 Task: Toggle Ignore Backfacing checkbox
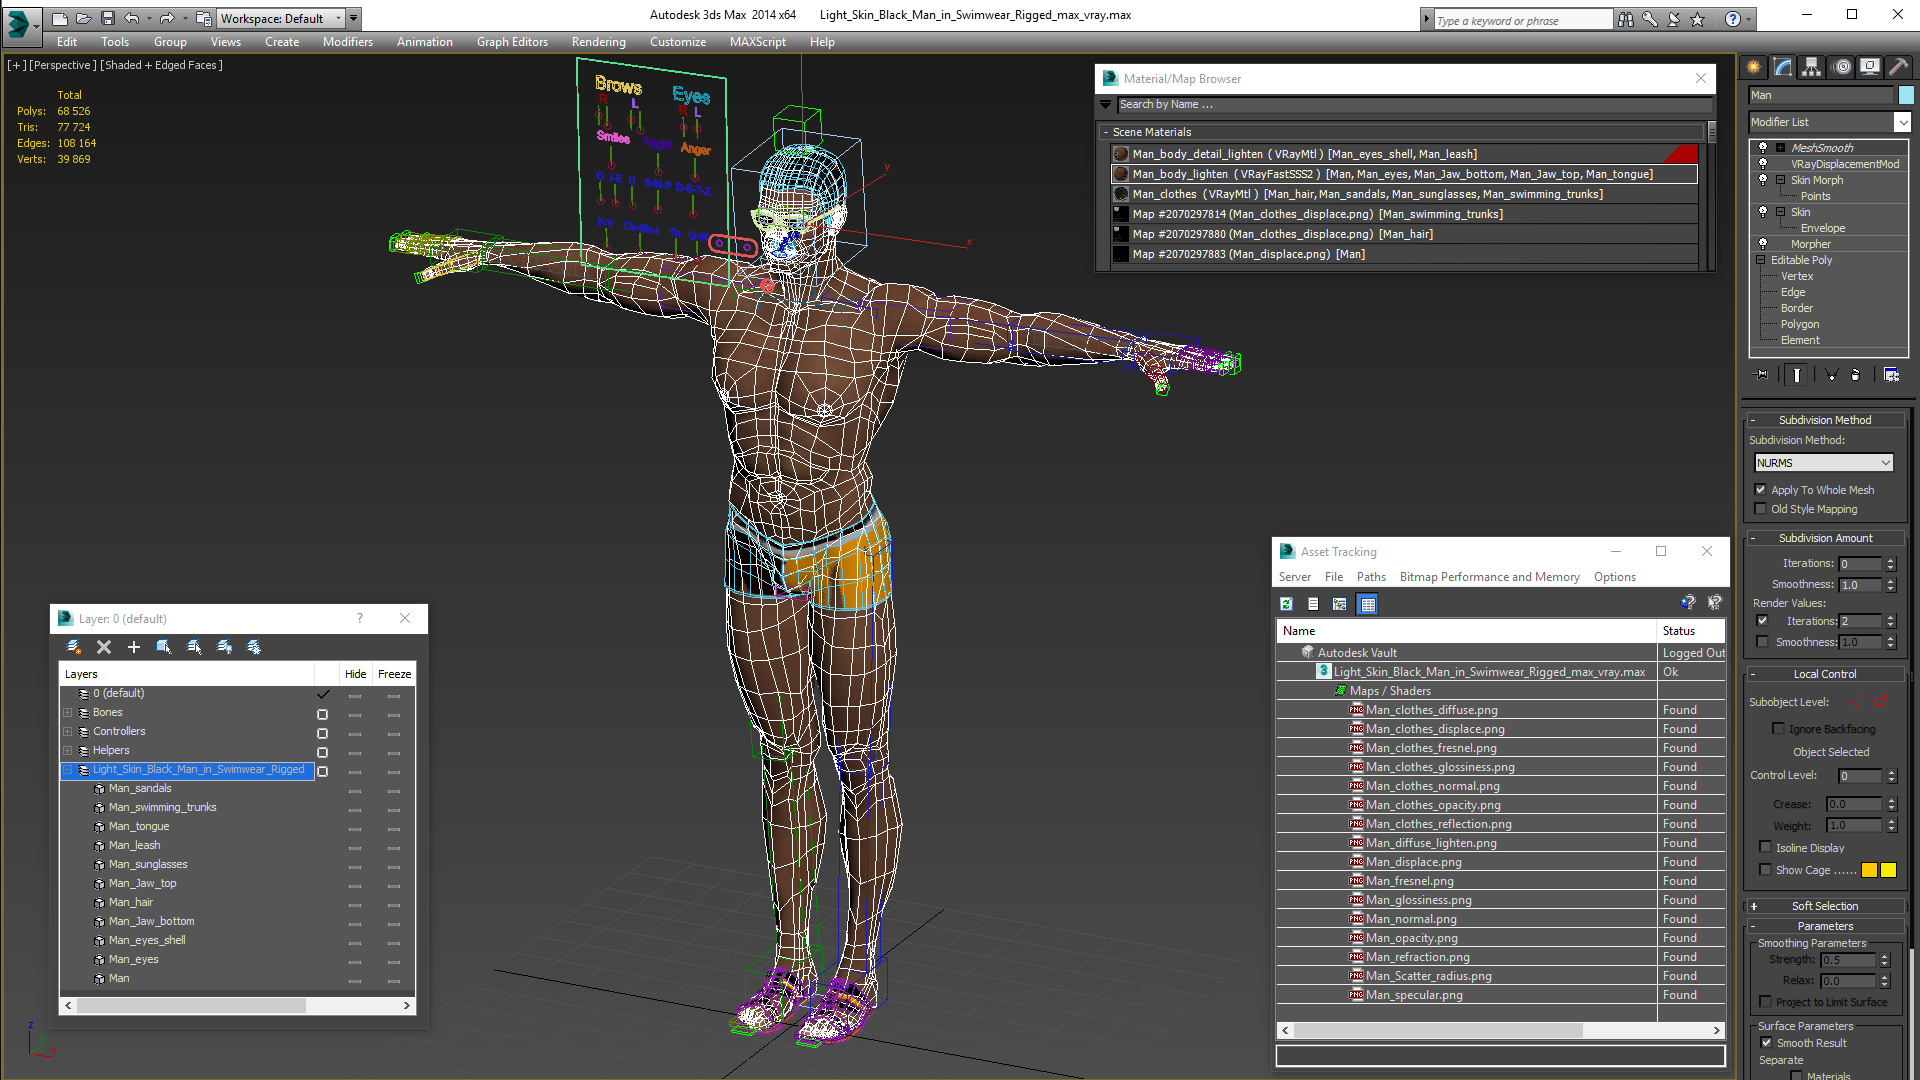tap(1778, 729)
